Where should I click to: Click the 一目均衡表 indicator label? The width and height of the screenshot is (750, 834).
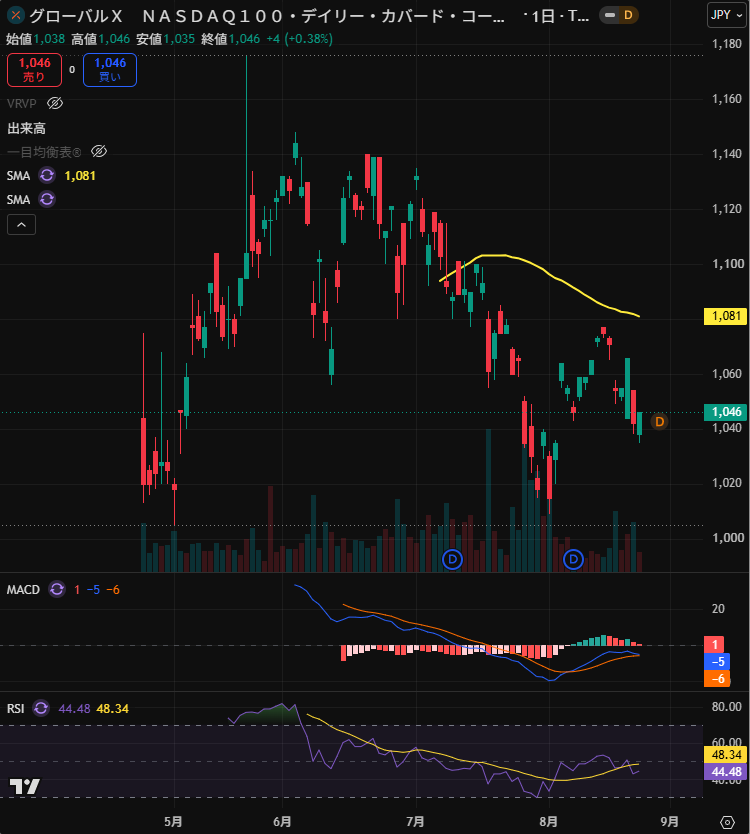pyautogui.click(x=44, y=152)
